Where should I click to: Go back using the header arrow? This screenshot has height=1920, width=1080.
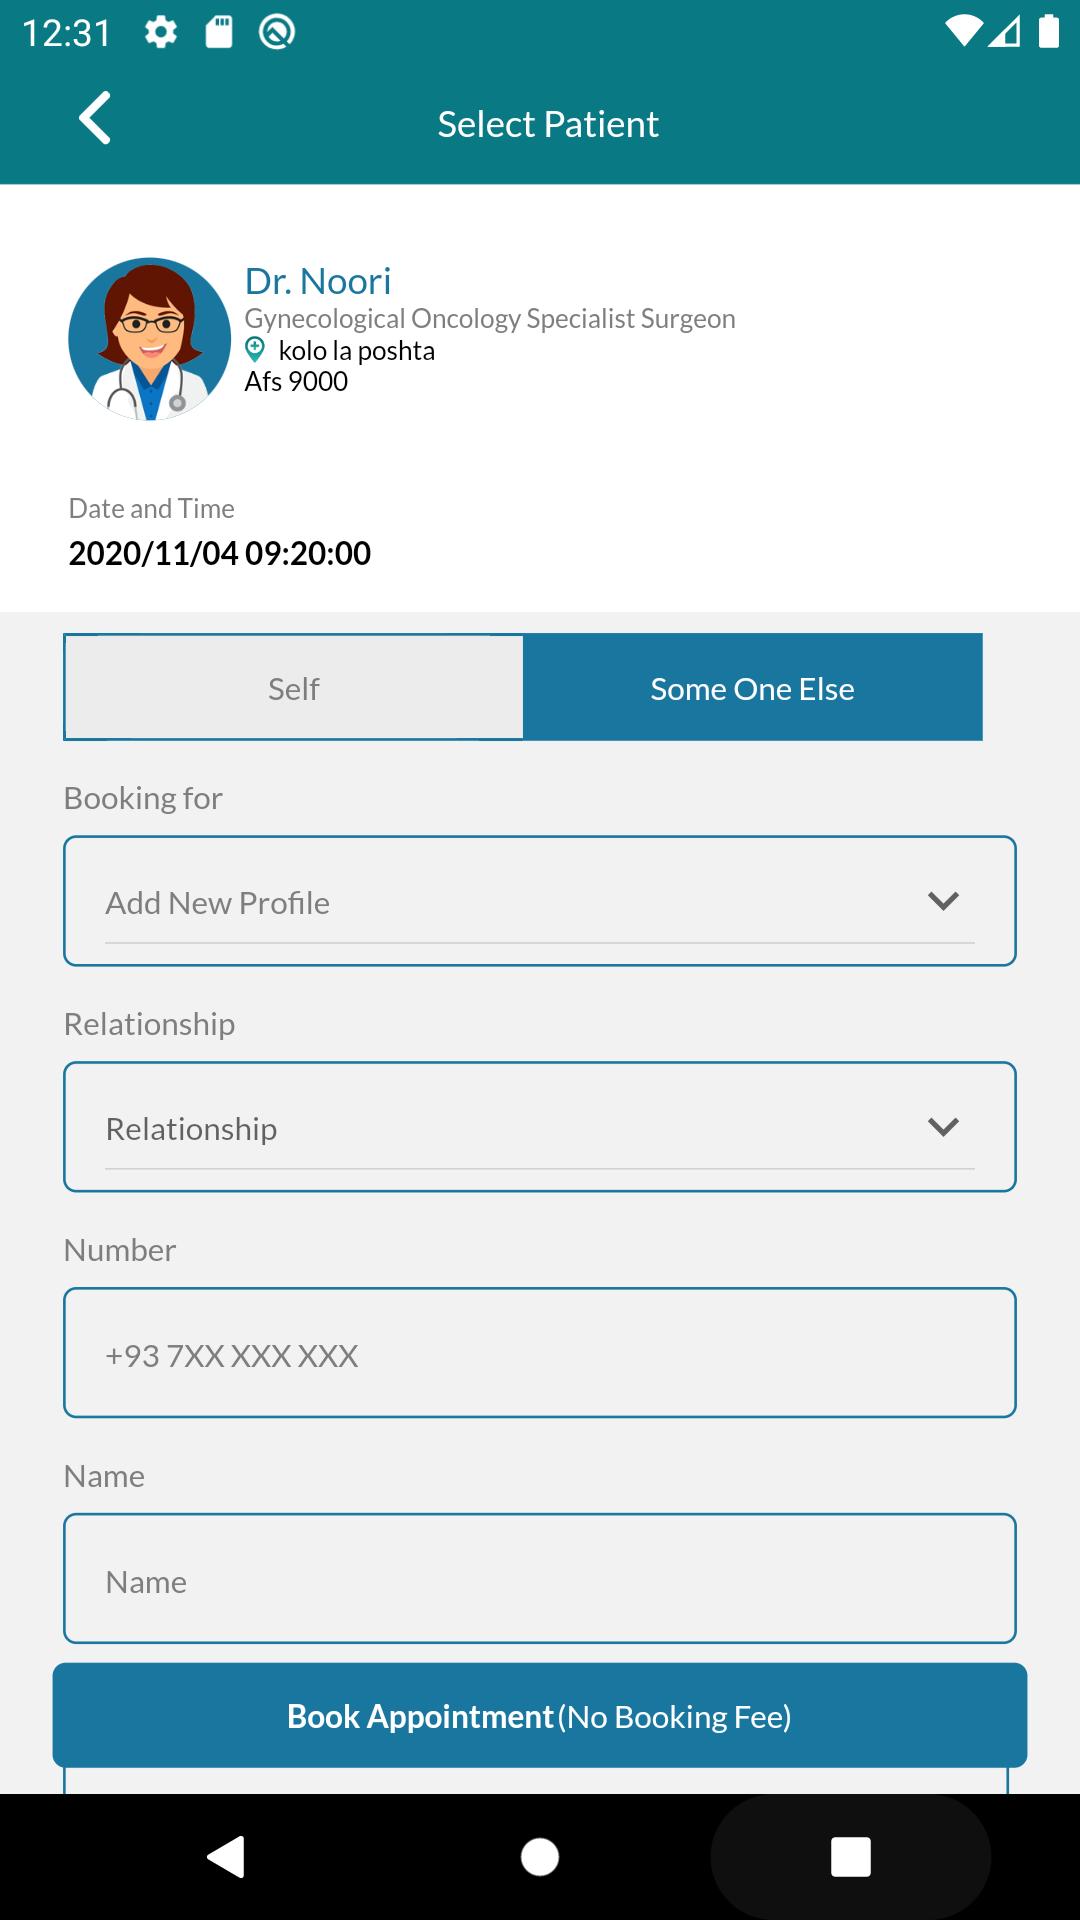coord(95,119)
